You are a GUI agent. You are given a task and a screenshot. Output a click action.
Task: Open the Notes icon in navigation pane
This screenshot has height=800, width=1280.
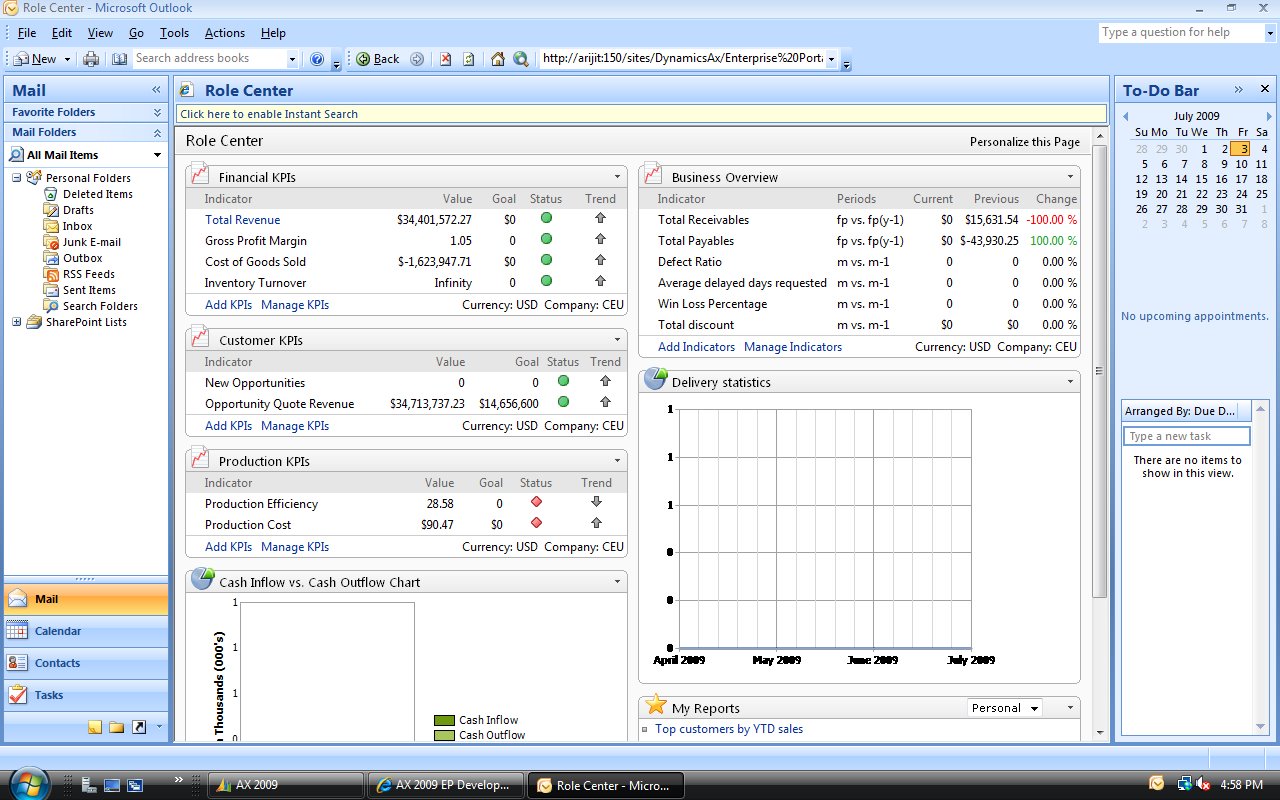95,727
